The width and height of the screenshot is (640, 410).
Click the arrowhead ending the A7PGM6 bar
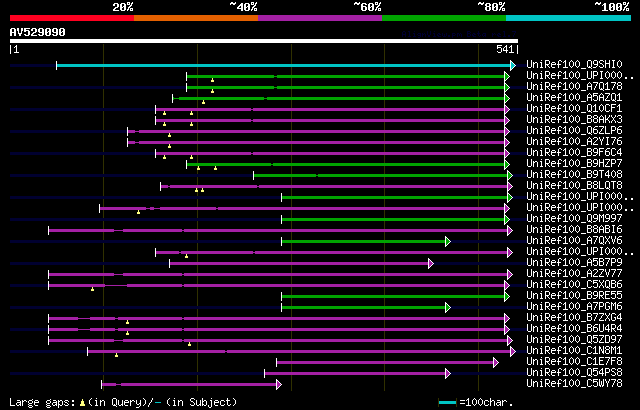448,308
